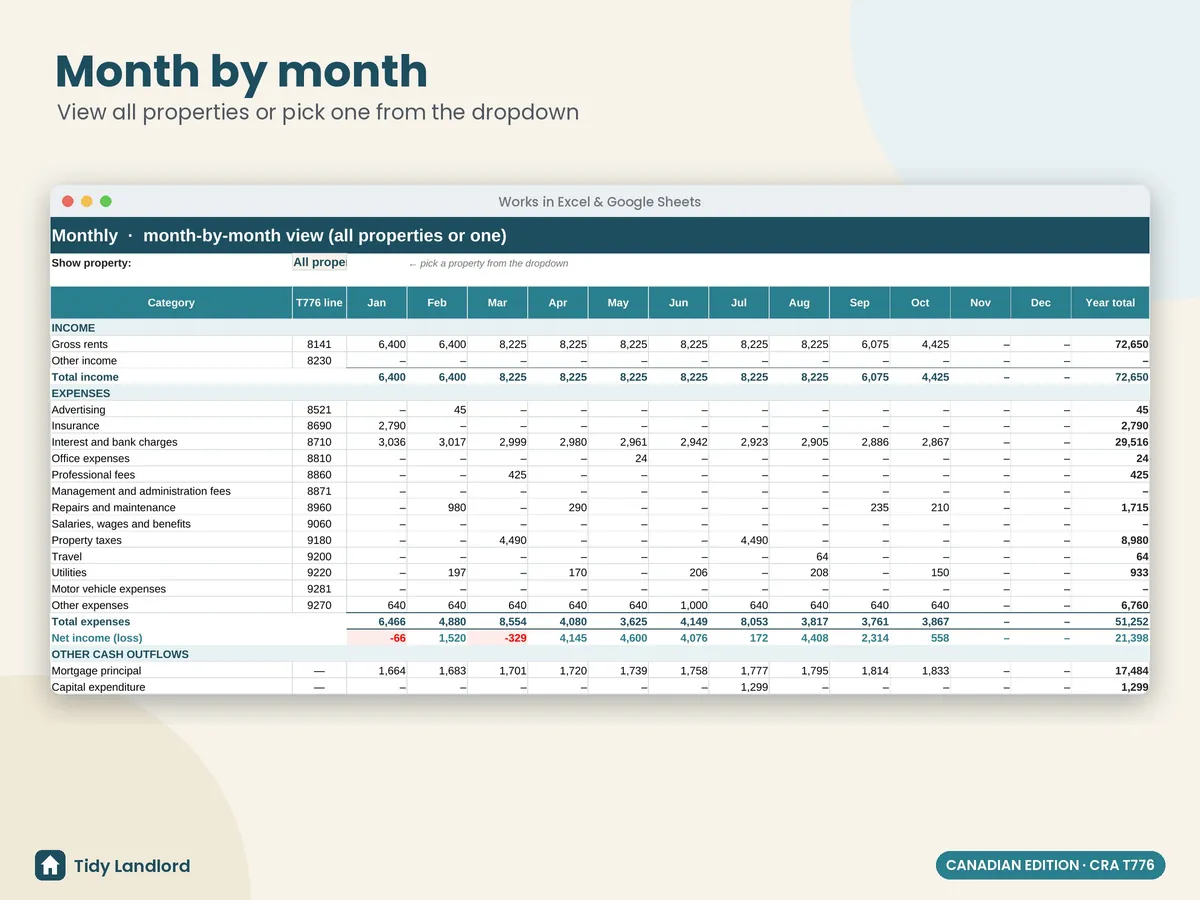Select the Oct column header
1200x900 pixels.
pyautogui.click(x=920, y=303)
